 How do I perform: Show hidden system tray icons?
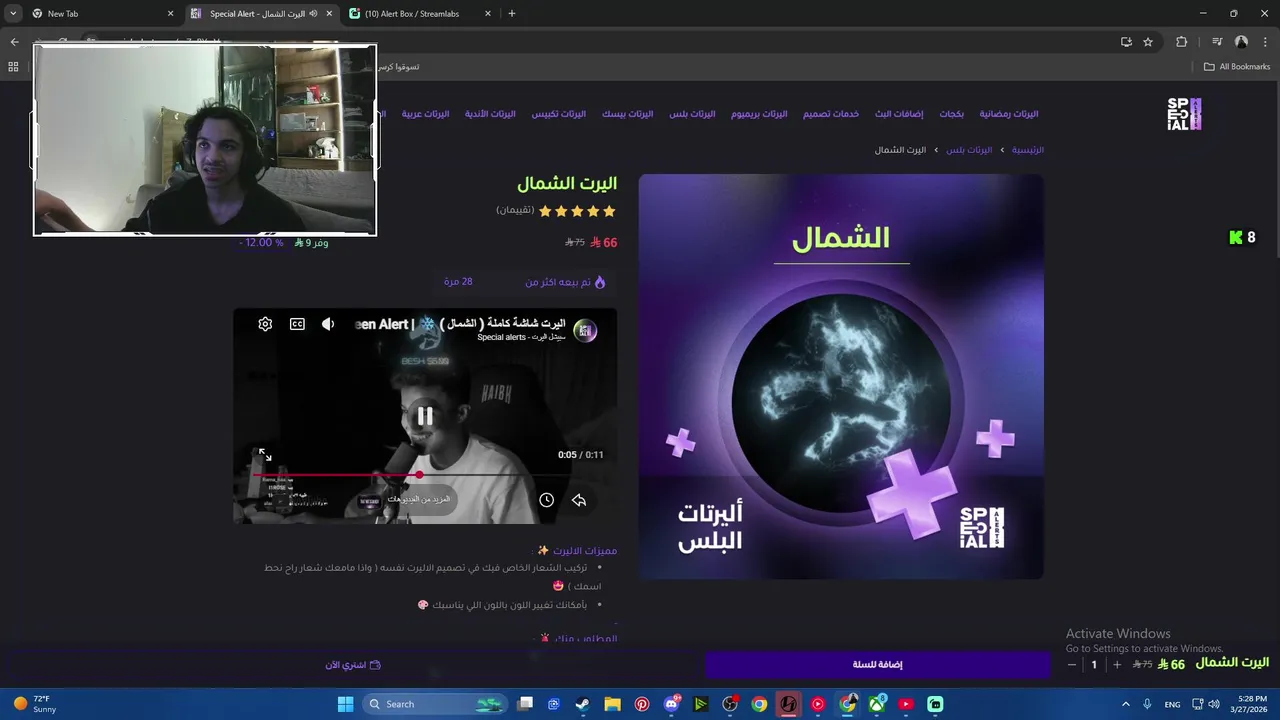point(1125,704)
